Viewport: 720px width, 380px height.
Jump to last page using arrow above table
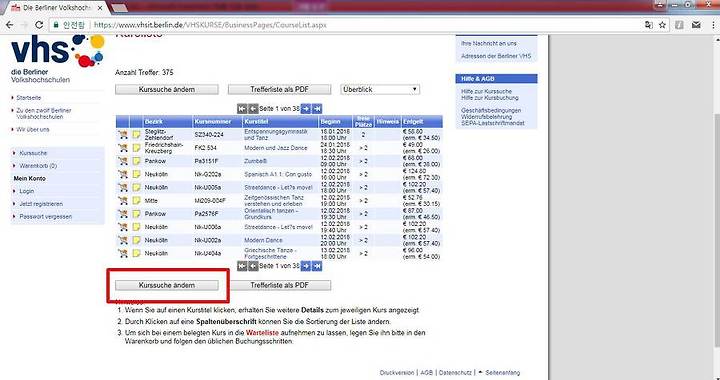[x=317, y=109]
